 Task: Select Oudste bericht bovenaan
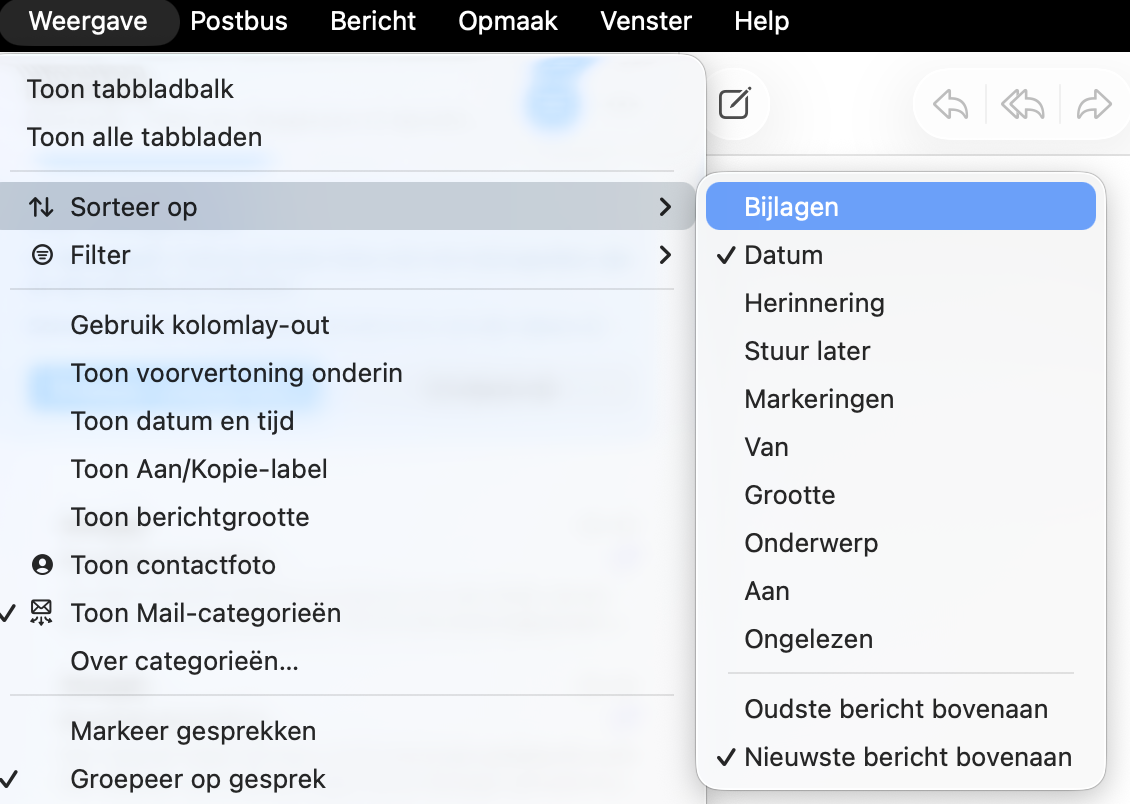895,709
